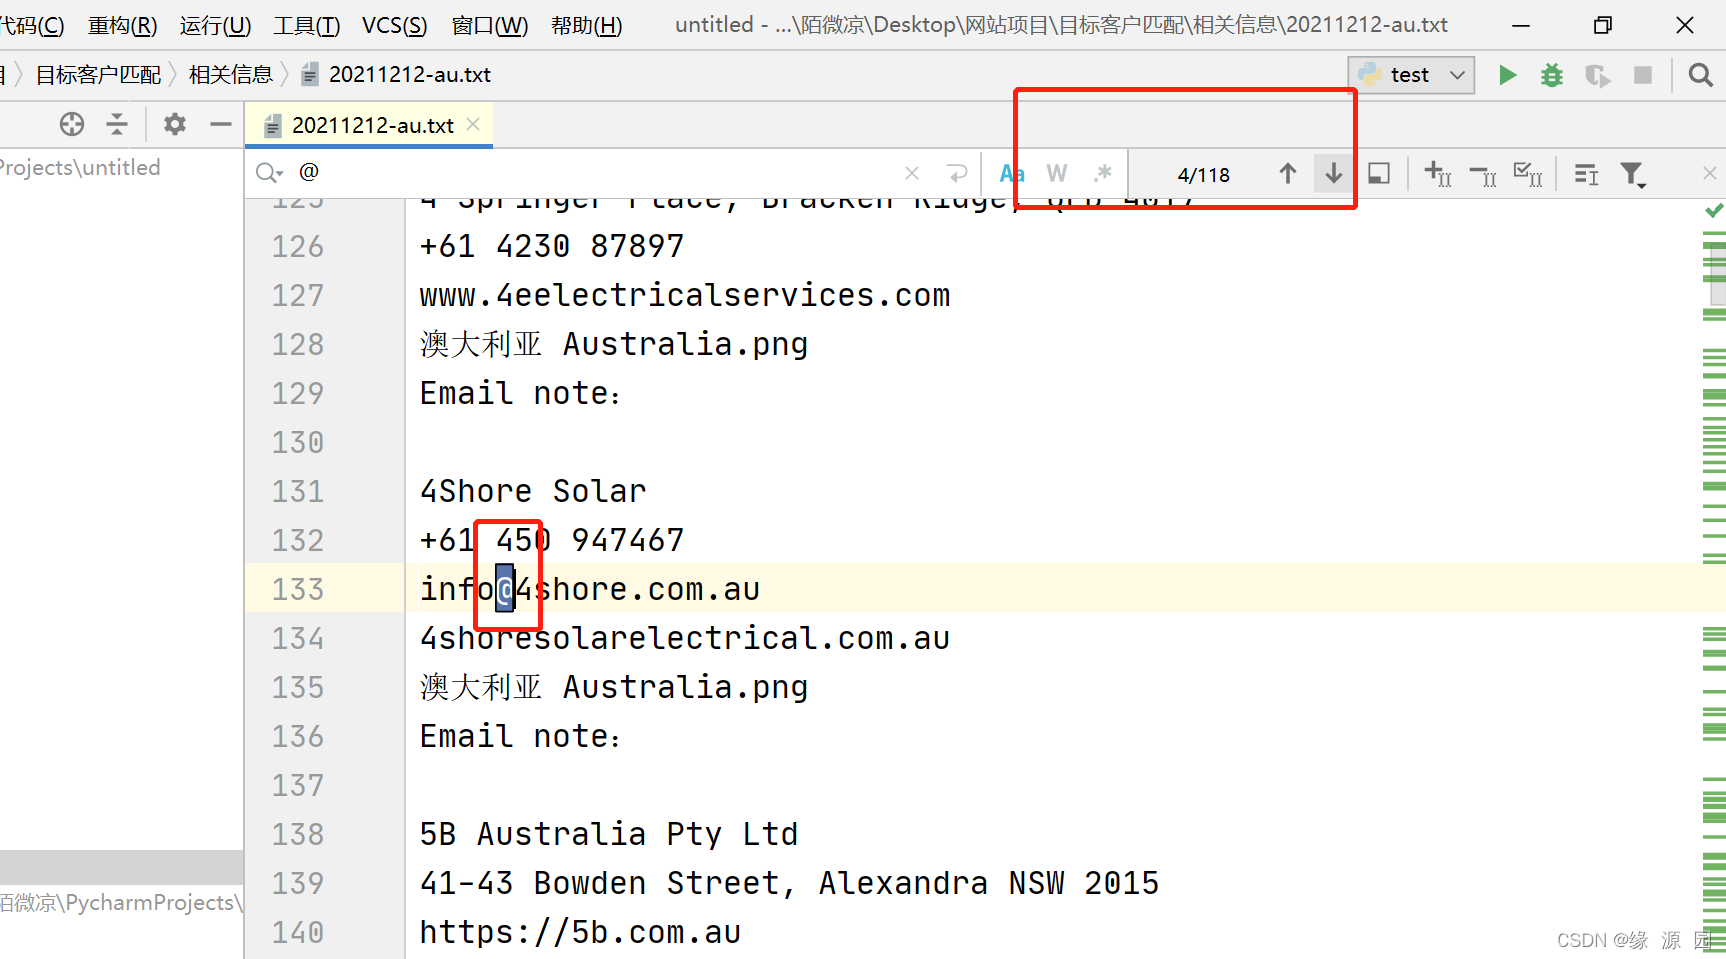This screenshot has height=959, width=1726.
Task: Click the 4/118 match counter
Action: [x=1204, y=175]
